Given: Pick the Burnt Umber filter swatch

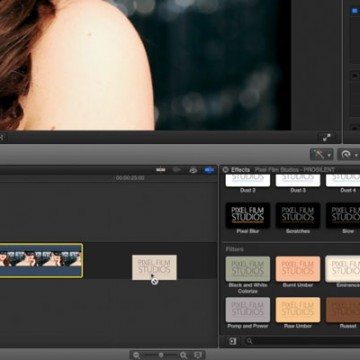Looking at the screenshot, I should coord(298,269).
